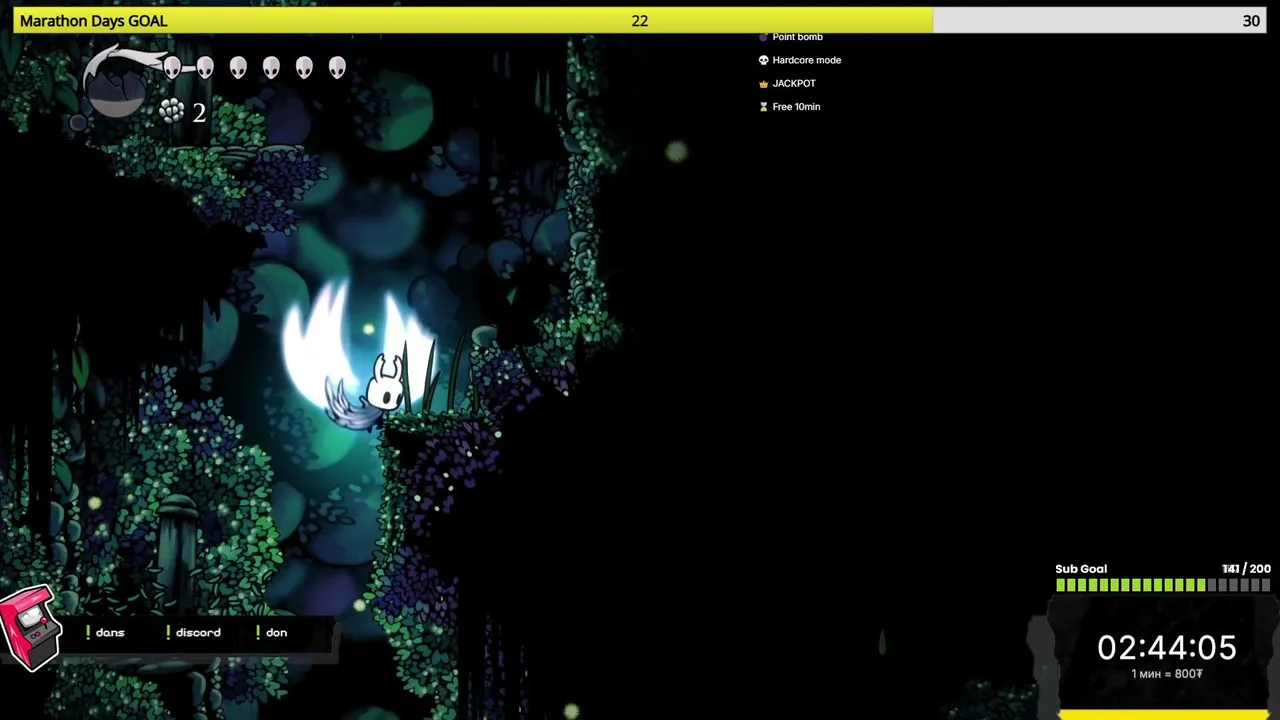Click the "Free 10min" reward text

[x=796, y=107]
